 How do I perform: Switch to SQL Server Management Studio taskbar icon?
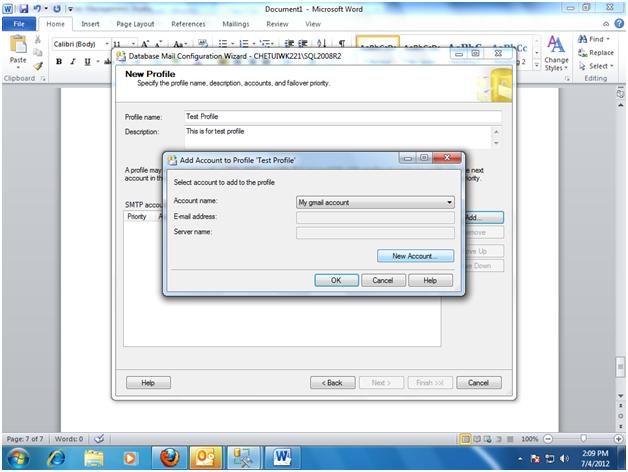(x=244, y=458)
